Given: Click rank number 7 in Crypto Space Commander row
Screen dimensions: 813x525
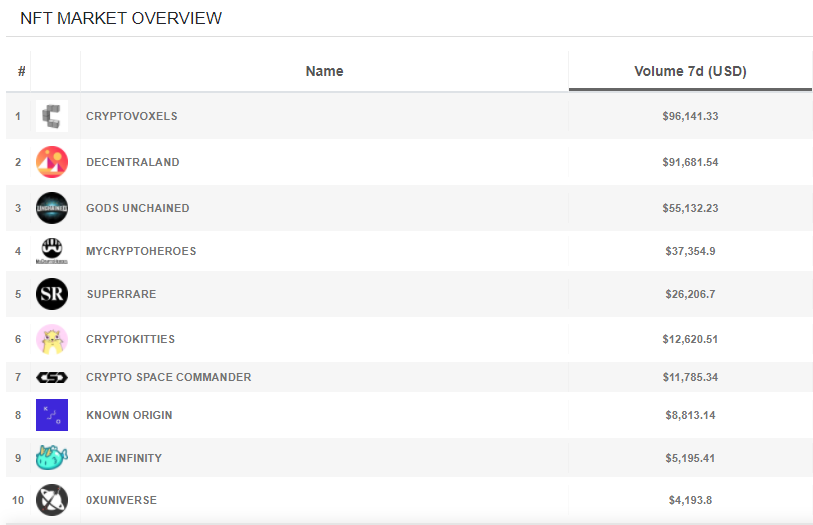Looking at the screenshot, I should coord(18,377).
